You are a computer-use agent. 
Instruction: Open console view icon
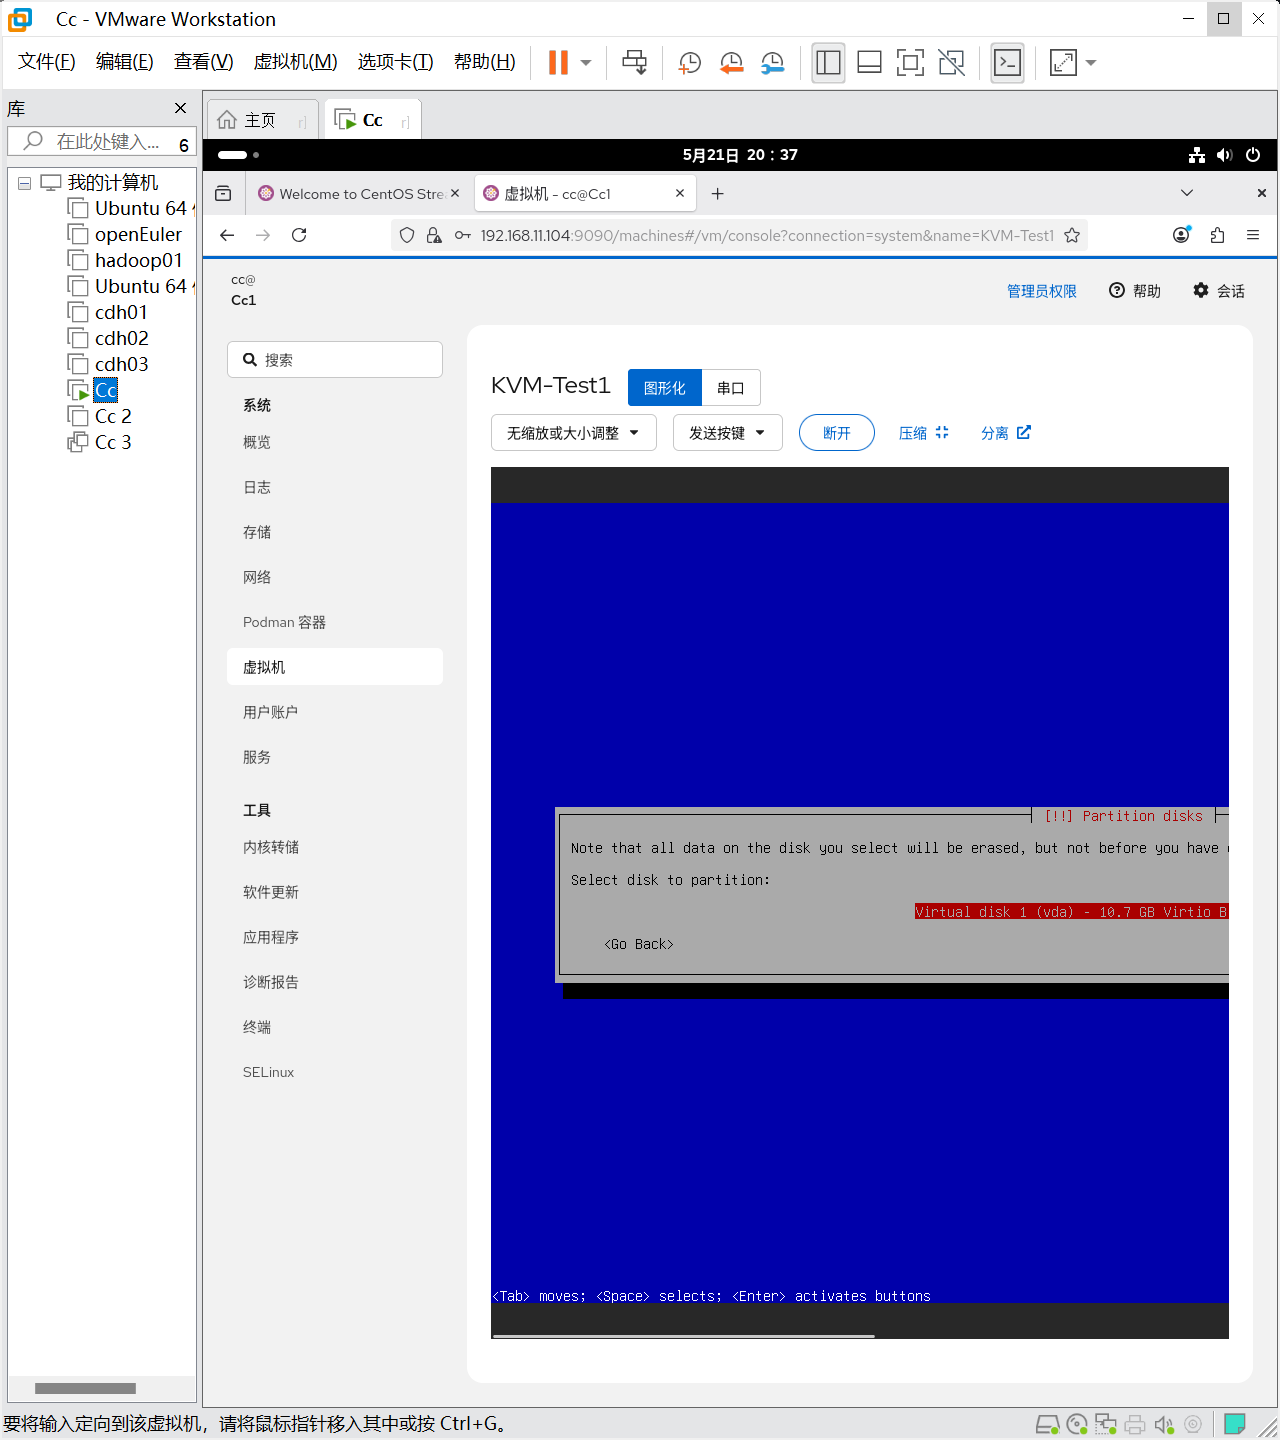(1007, 63)
